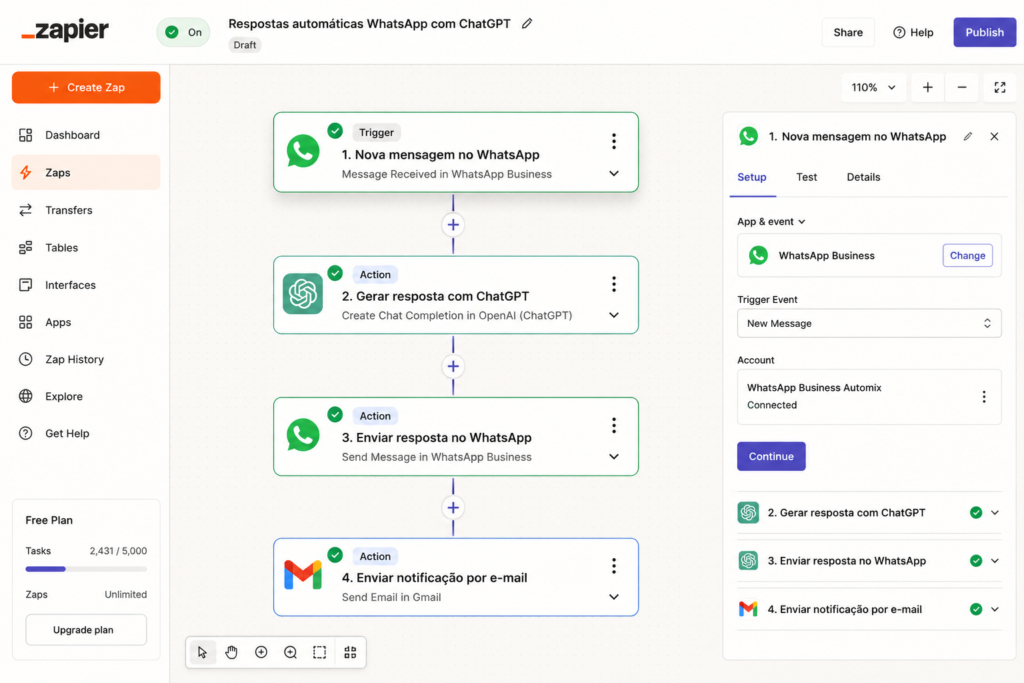The height and width of the screenshot is (683, 1024).
Task: Click WhatsApp Business Automix account field
Action: [x=869, y=396]
